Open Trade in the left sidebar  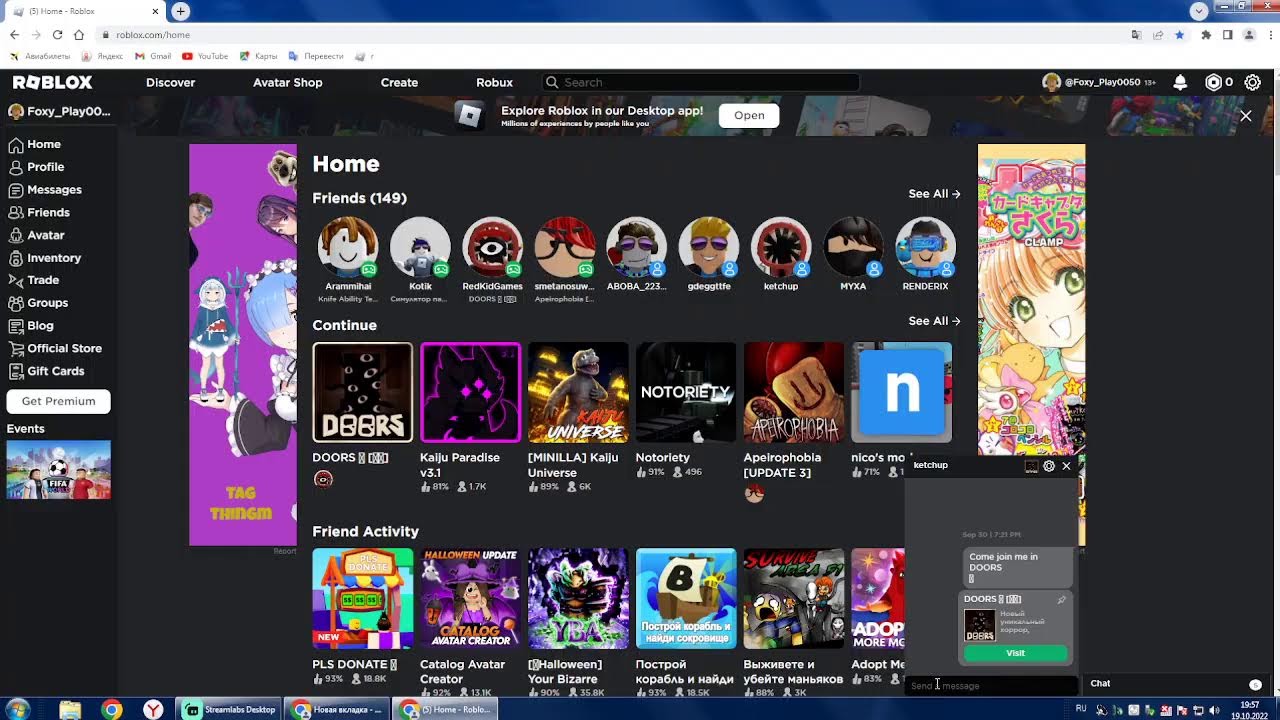coord(34,280)
